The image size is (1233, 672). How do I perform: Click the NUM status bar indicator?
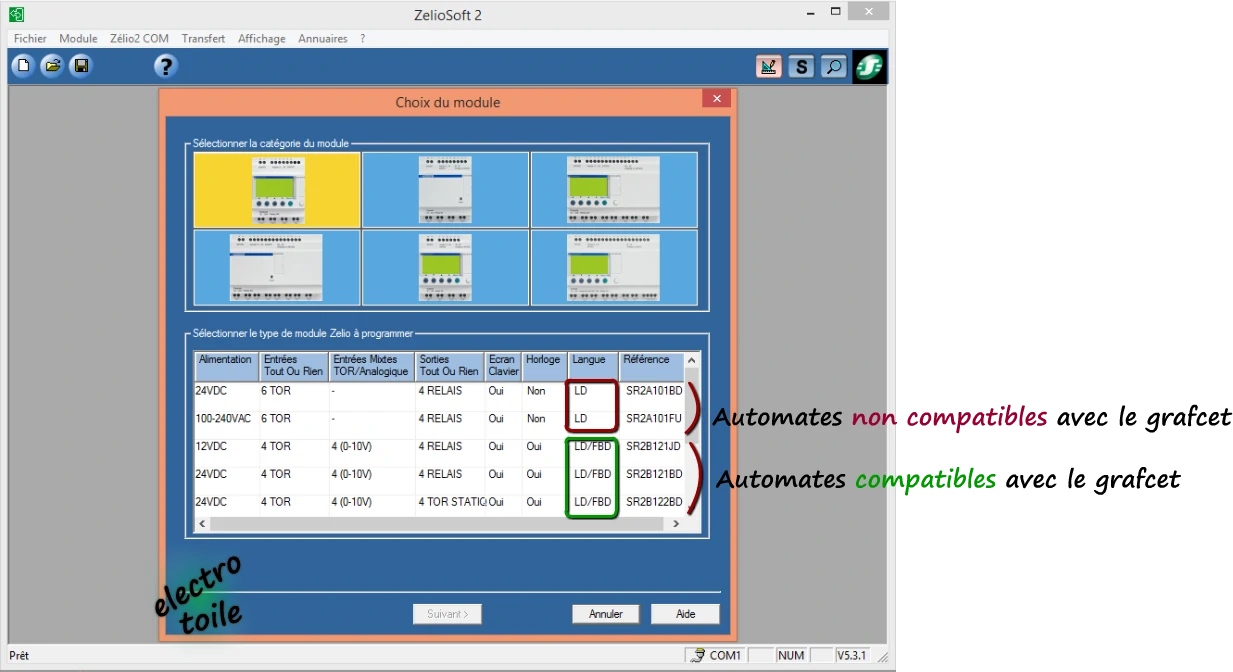(791, 655)
